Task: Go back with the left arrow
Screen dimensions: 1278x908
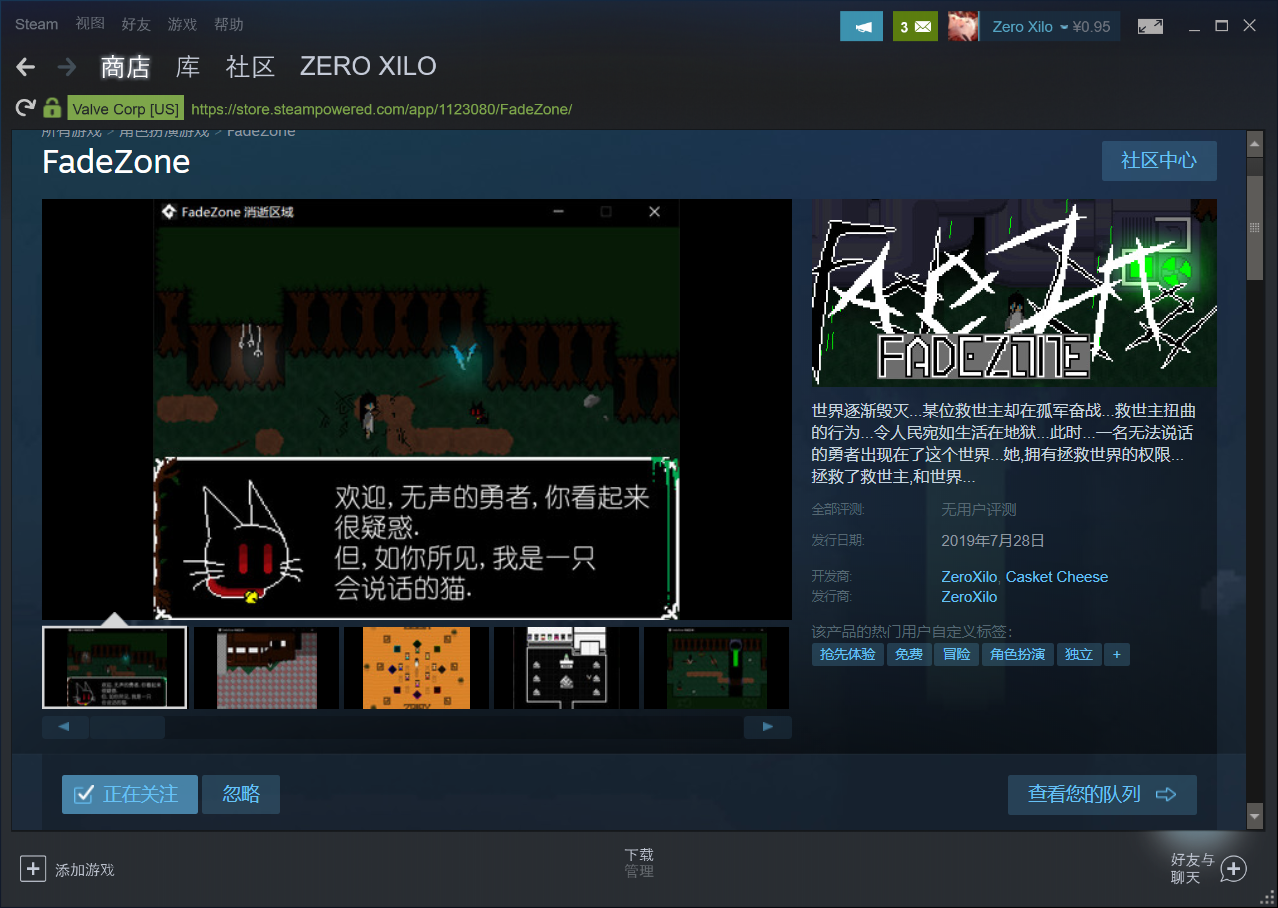Action: tap(26, 67)
